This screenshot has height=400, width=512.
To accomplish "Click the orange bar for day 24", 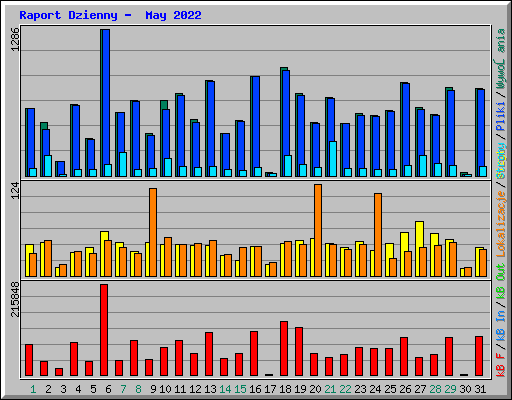I will point(378,235).
